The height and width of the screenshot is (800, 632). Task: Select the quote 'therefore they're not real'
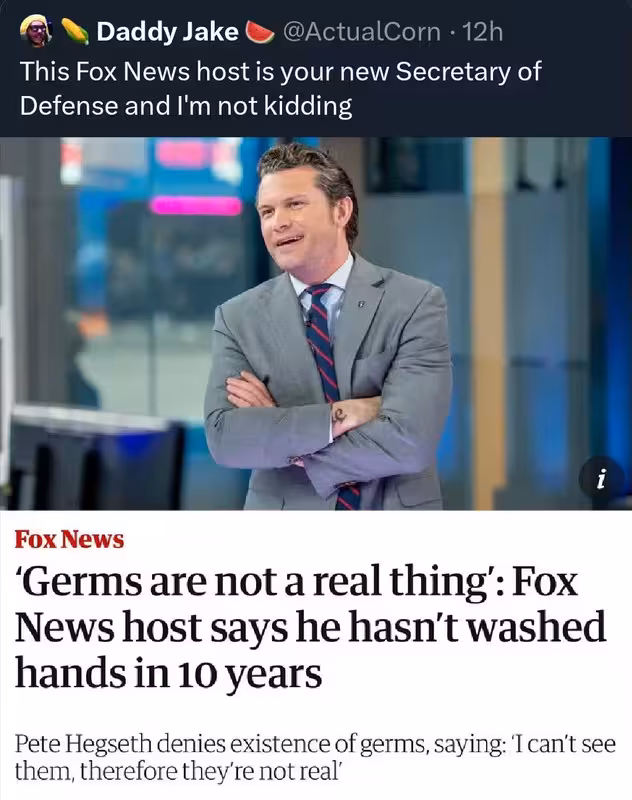click(x=210, y=771)
